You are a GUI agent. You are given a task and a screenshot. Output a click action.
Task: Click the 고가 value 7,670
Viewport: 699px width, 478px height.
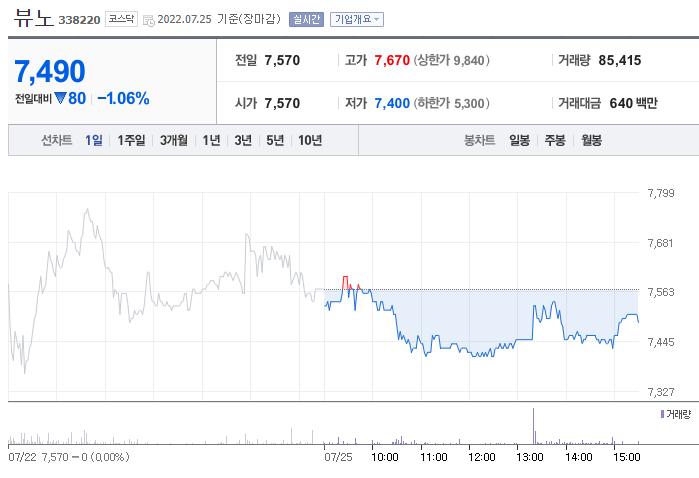click(x=392, y=60)
